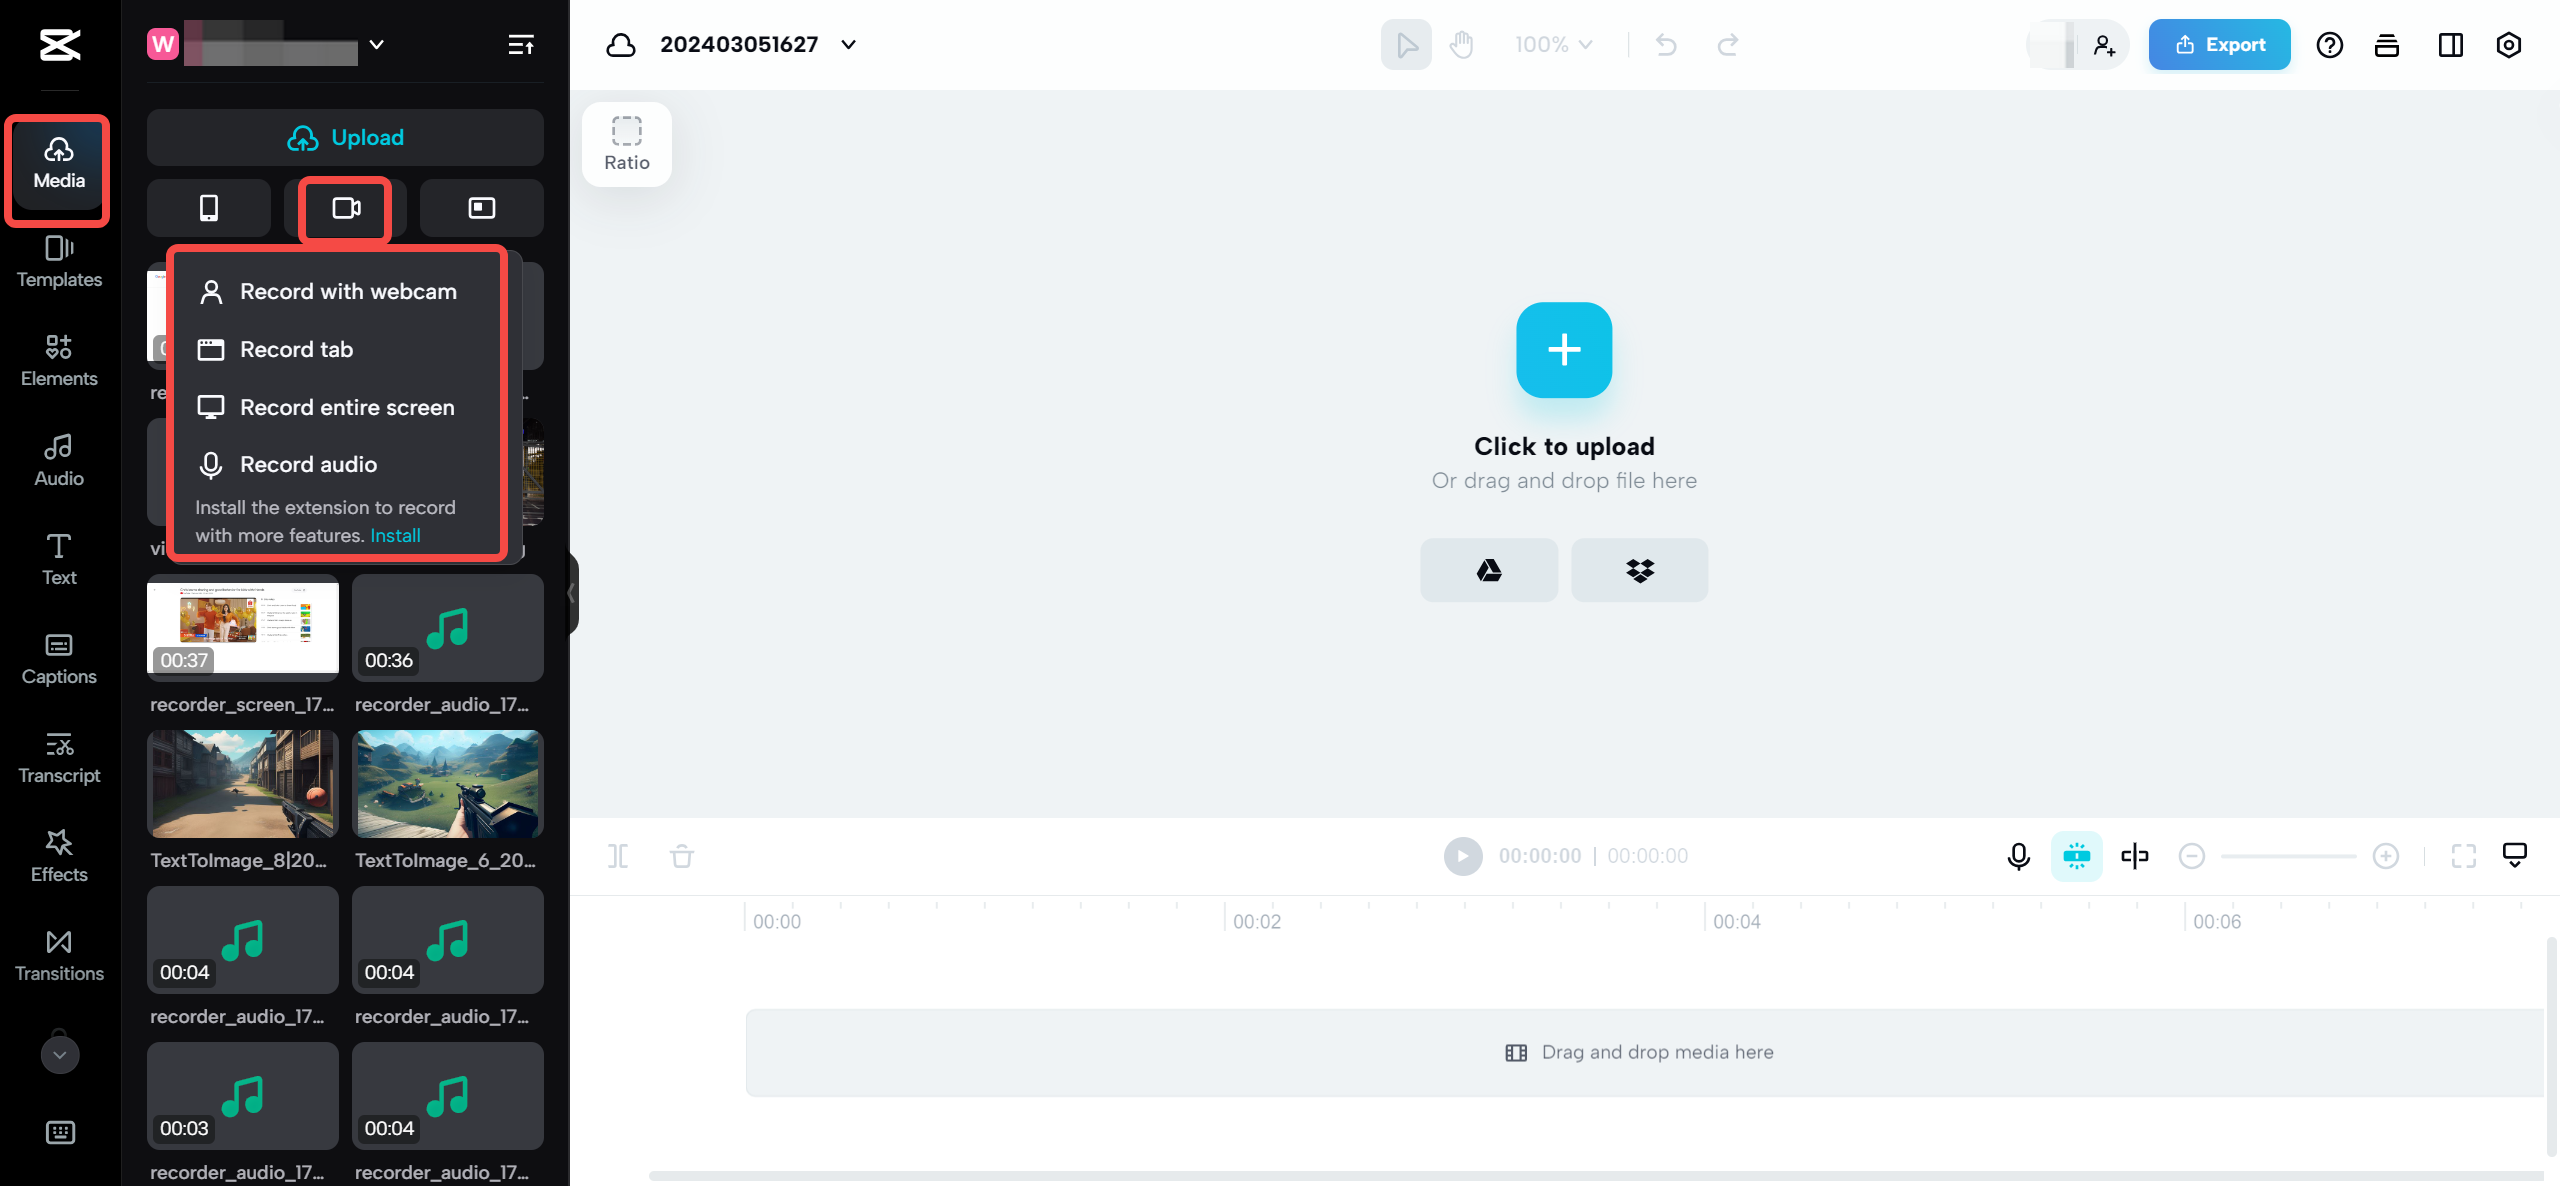Select the Transitions panel icon

click(57, 952)
